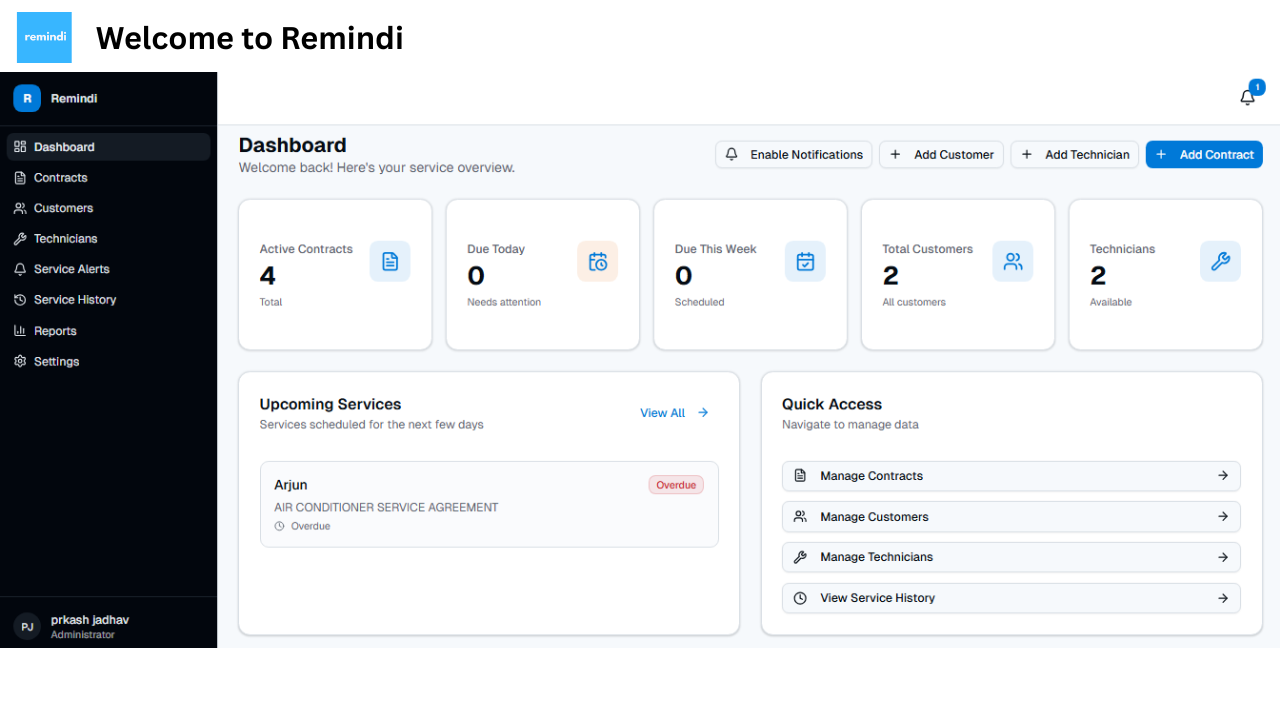This screenshot has height=720, width=1280.
Task: Click Enable Notifications button
Action: (x=794, y=155)
